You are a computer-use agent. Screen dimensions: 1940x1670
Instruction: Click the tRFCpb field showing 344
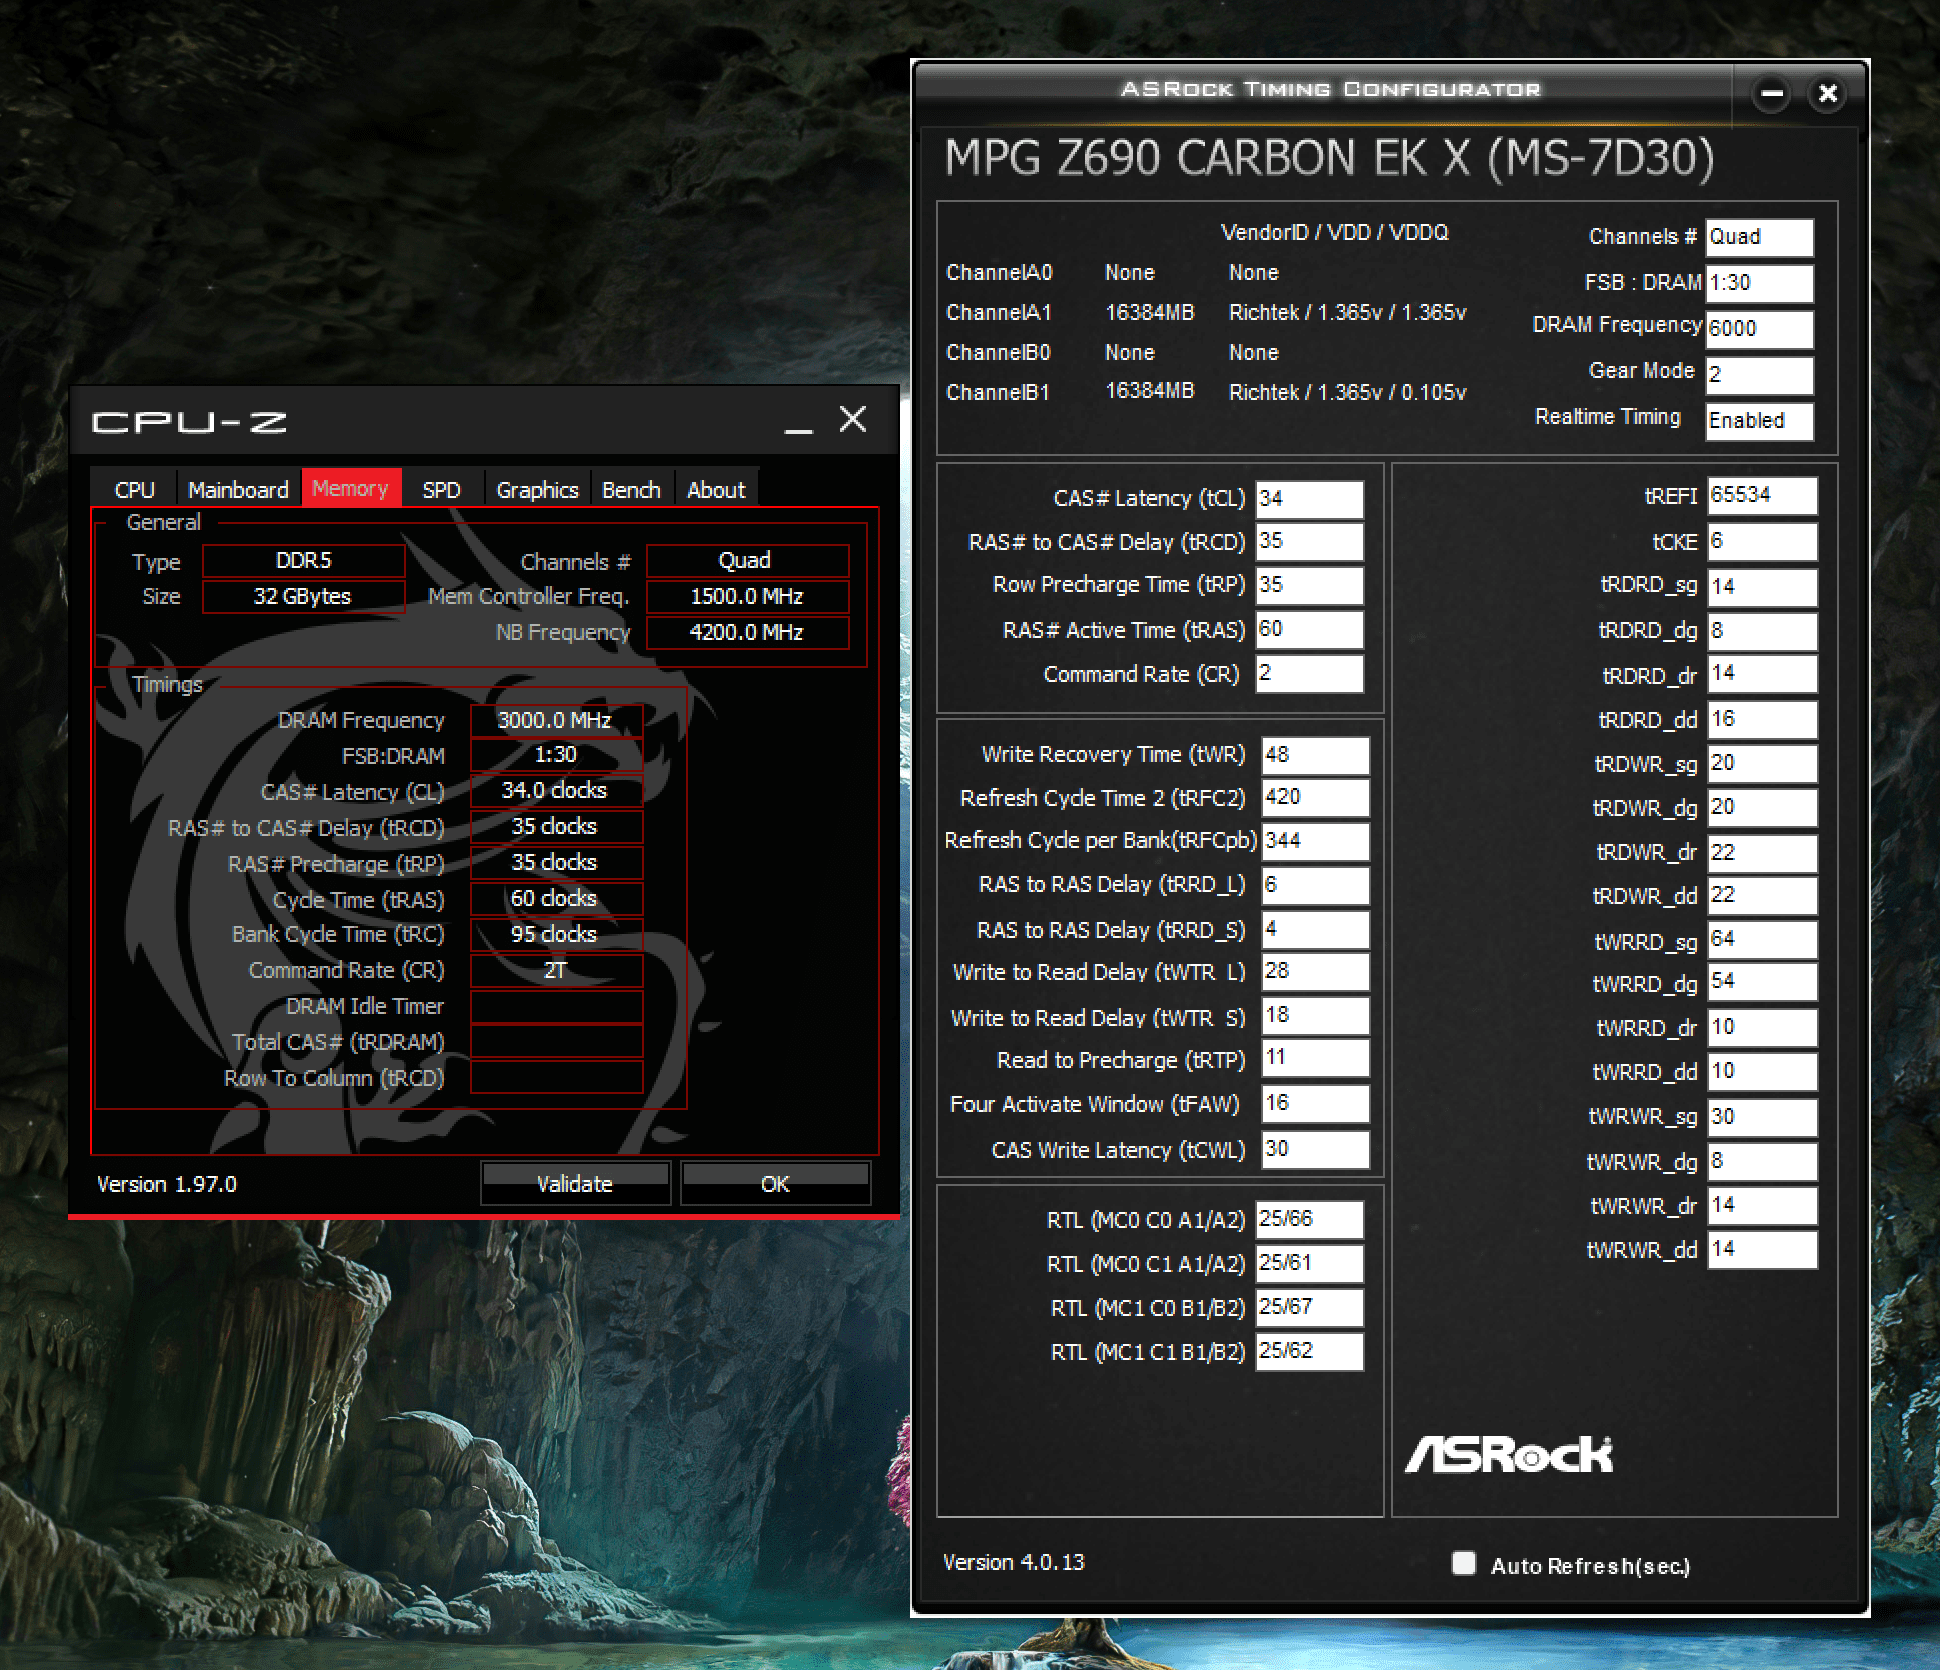(1316, 842)
